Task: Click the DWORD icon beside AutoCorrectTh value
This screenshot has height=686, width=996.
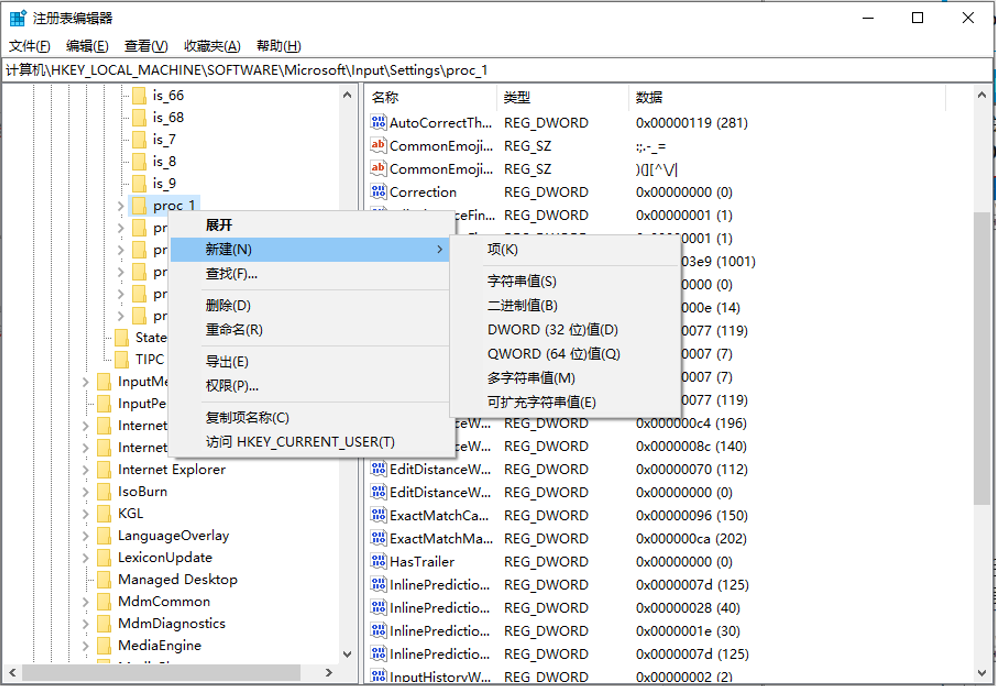Action: pos(378,123)
